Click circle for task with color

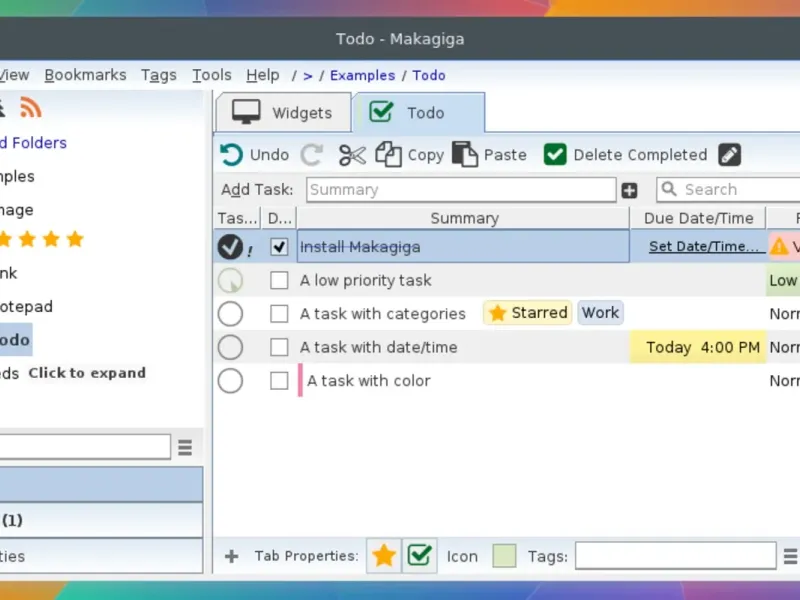point(230,381)
